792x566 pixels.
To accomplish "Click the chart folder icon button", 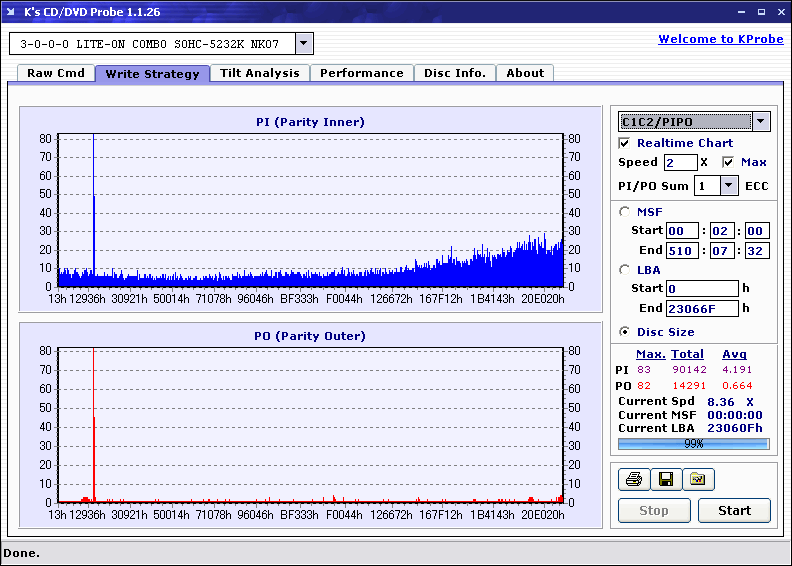I will (698, 480).
